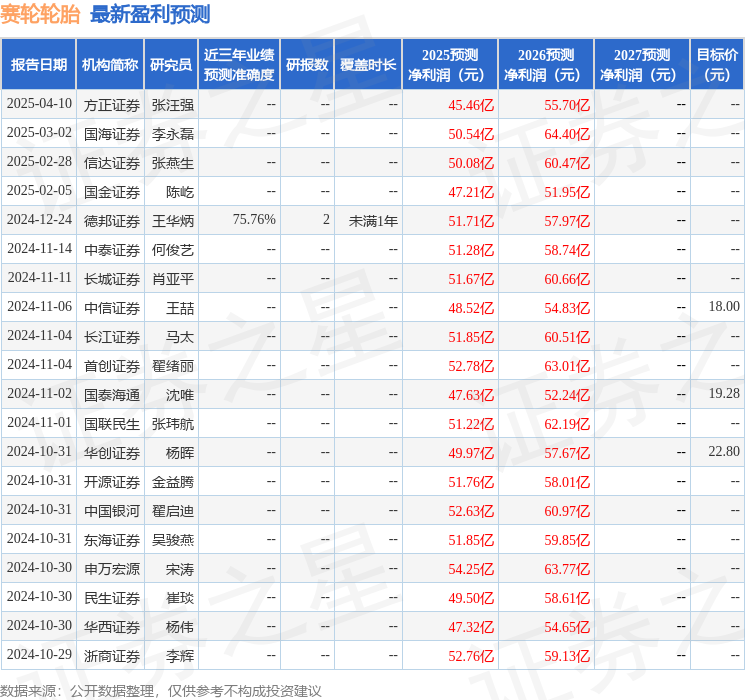The width and height of the screenshot is (745, 700).
Task: Select 方正证券 institution cell
Action: click(112, 105)
